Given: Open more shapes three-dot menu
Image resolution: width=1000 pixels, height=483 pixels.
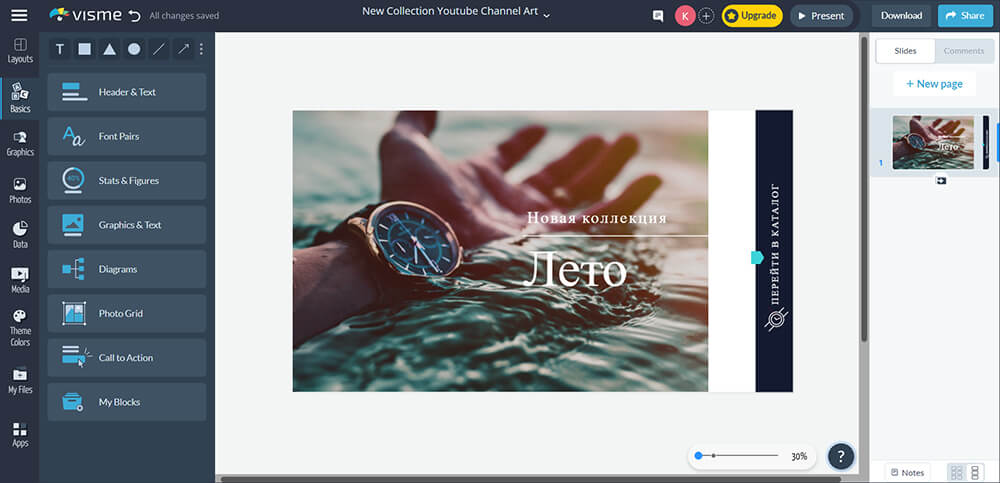Looking at the screenshot, I should (x=202, y=49).
